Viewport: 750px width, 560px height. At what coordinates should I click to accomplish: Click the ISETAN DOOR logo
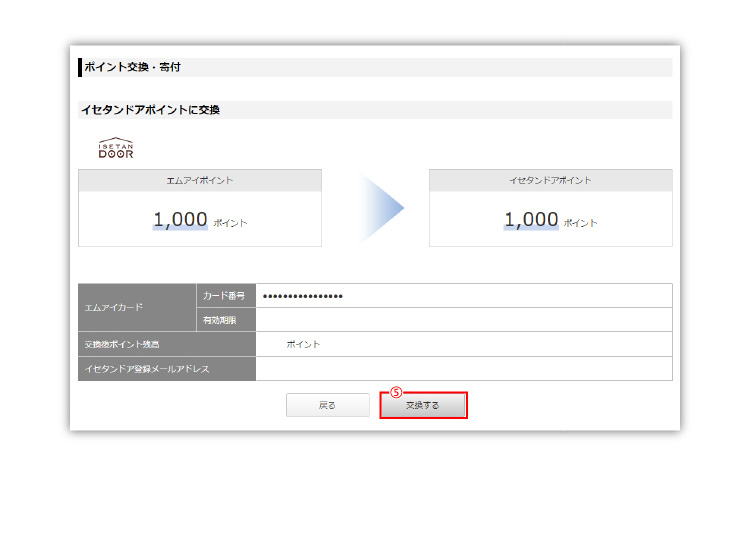click(x=116, y=148)
